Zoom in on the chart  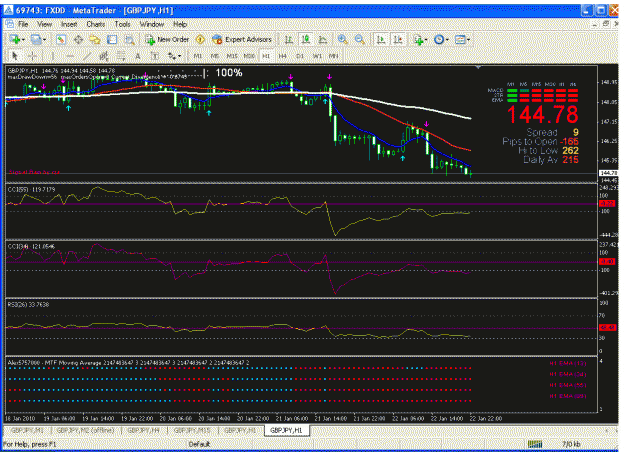[342, 39]
